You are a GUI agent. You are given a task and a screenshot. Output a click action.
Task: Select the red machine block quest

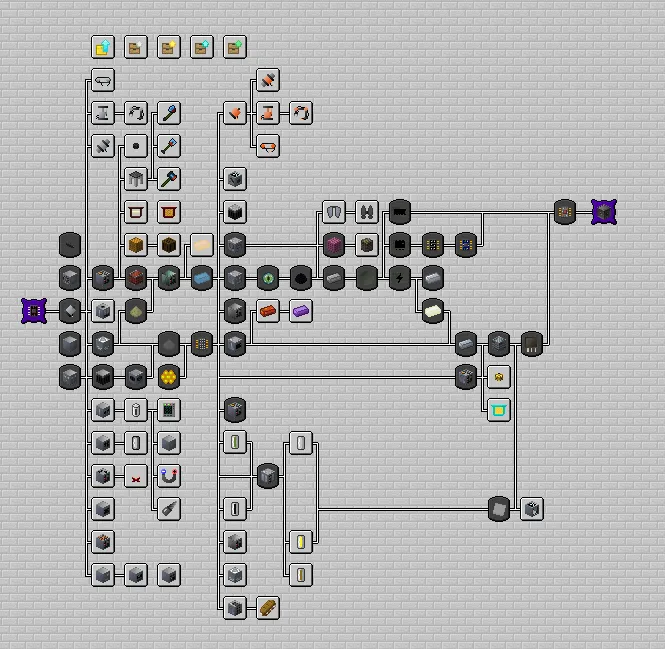coord(136,278)
